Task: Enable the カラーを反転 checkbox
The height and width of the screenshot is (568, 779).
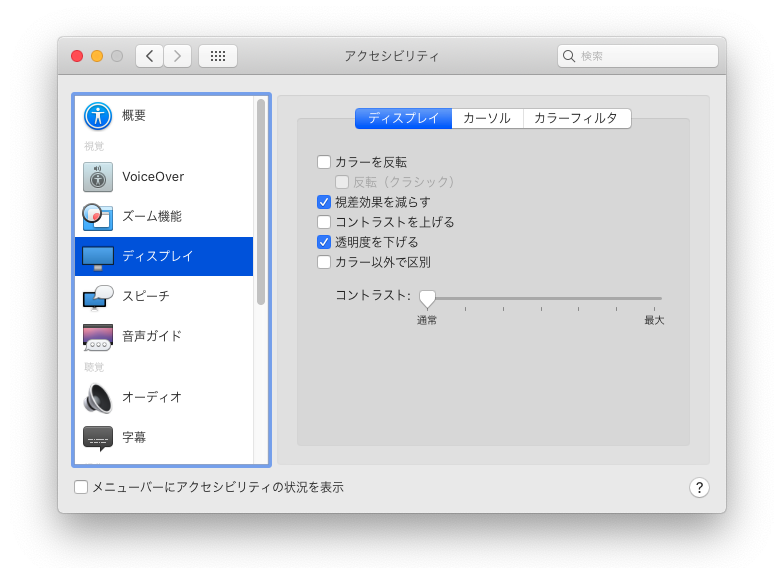Action: (x=324, y=162)
